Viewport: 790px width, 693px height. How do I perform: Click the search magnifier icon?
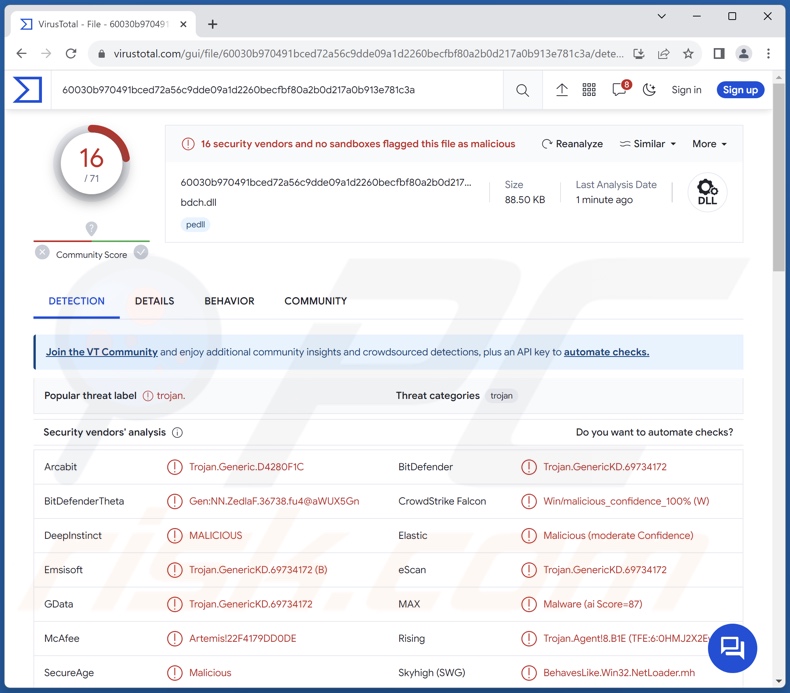(522, 90)
